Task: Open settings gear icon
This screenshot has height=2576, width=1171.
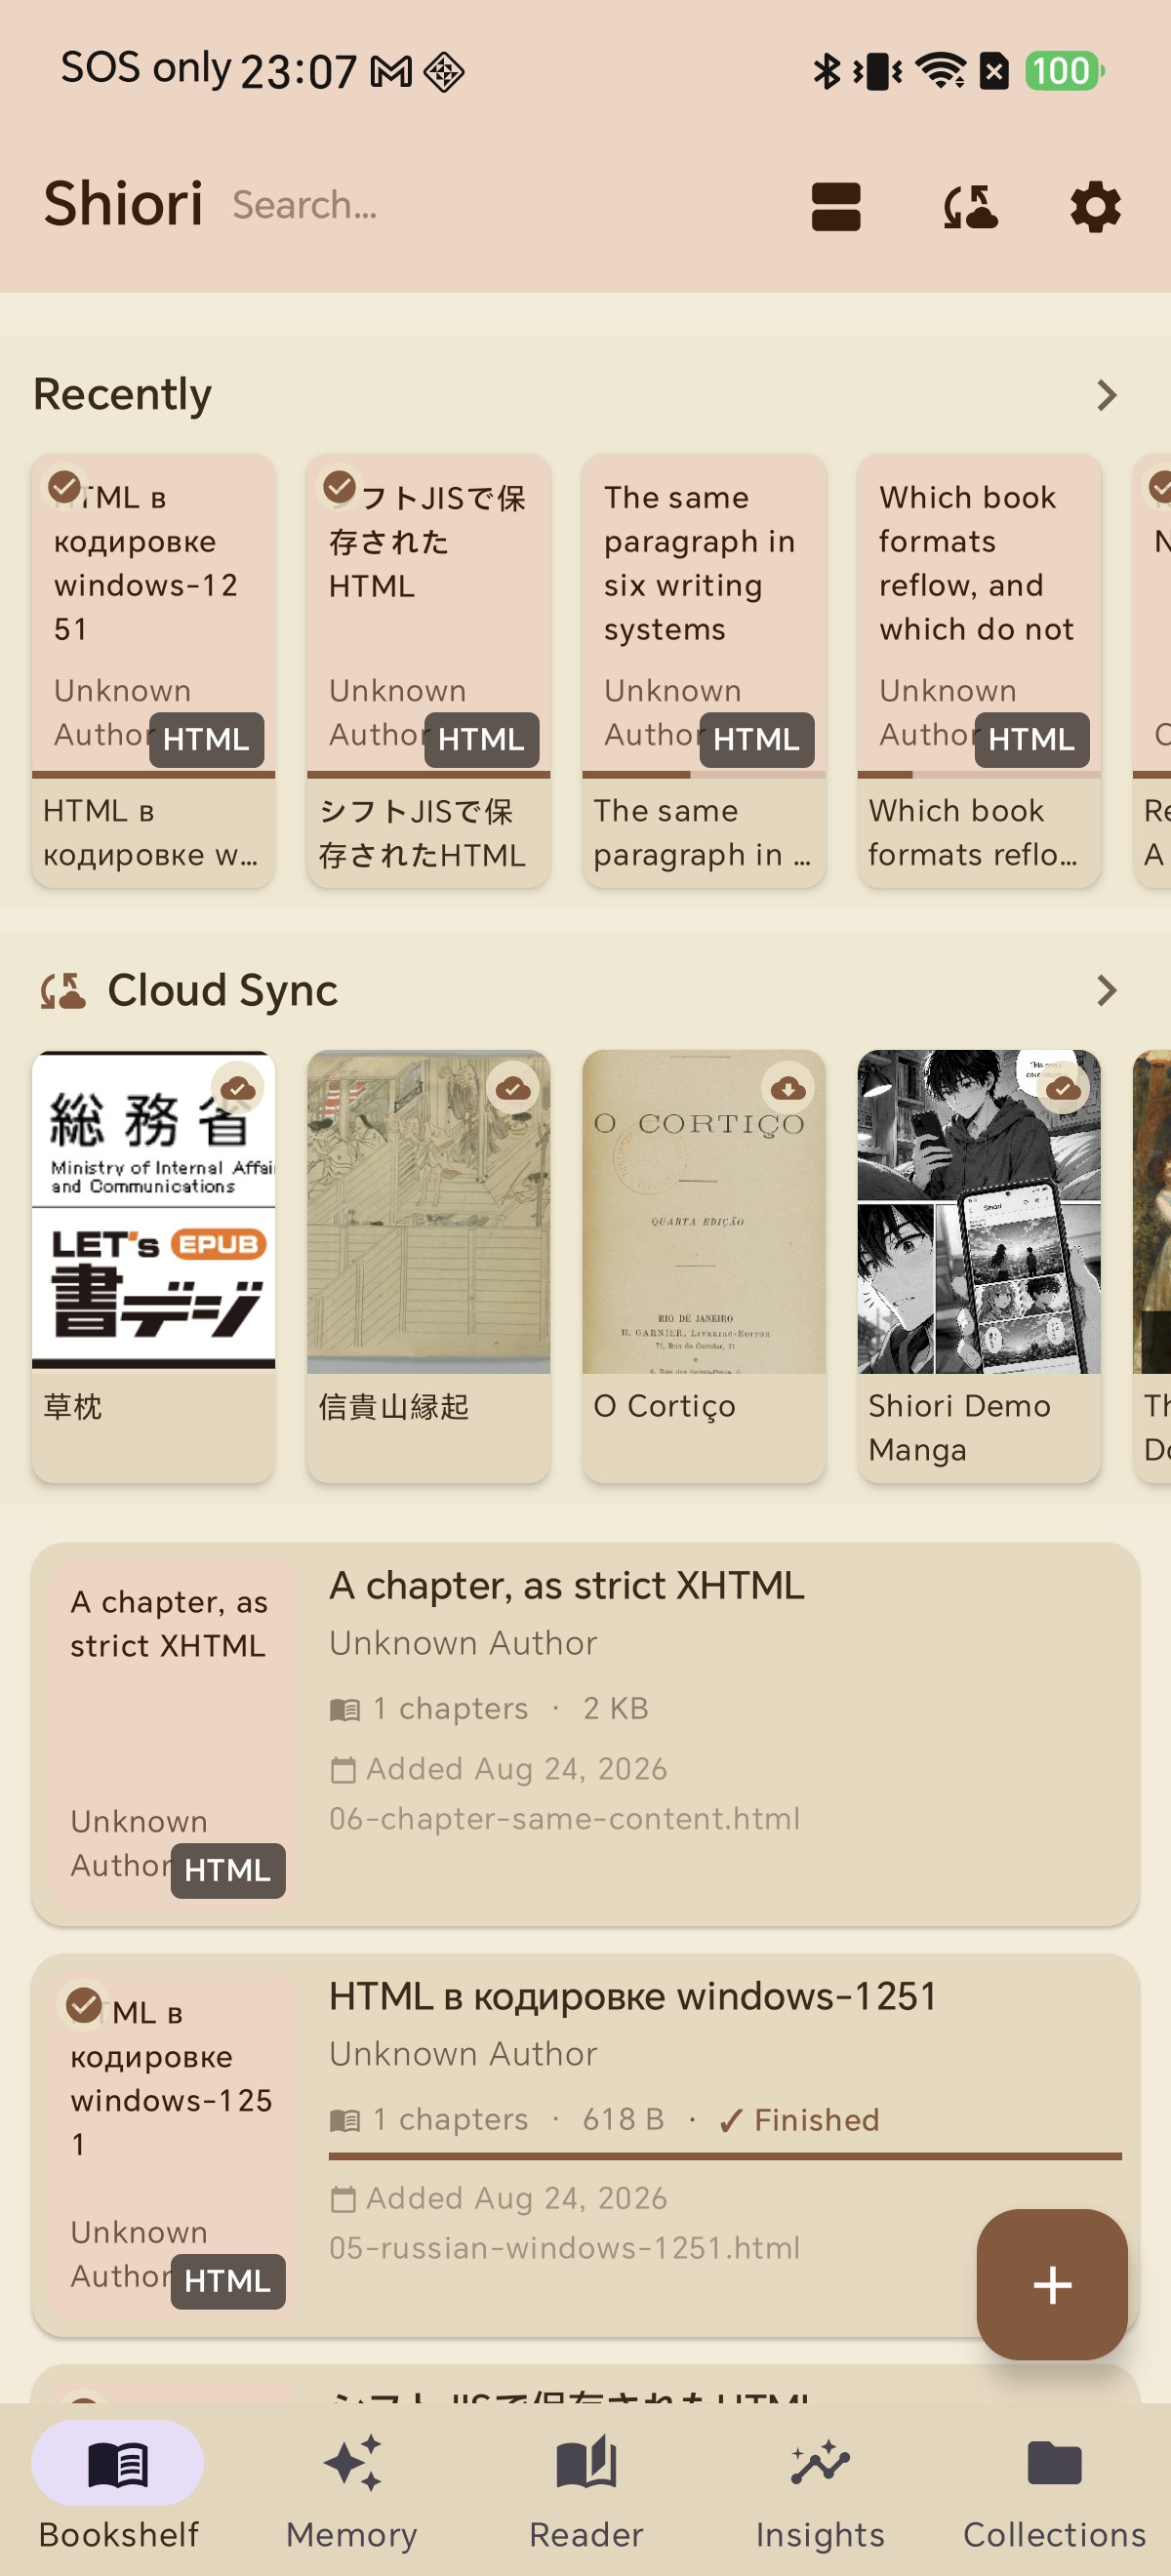Action: tap(1095, 207)
